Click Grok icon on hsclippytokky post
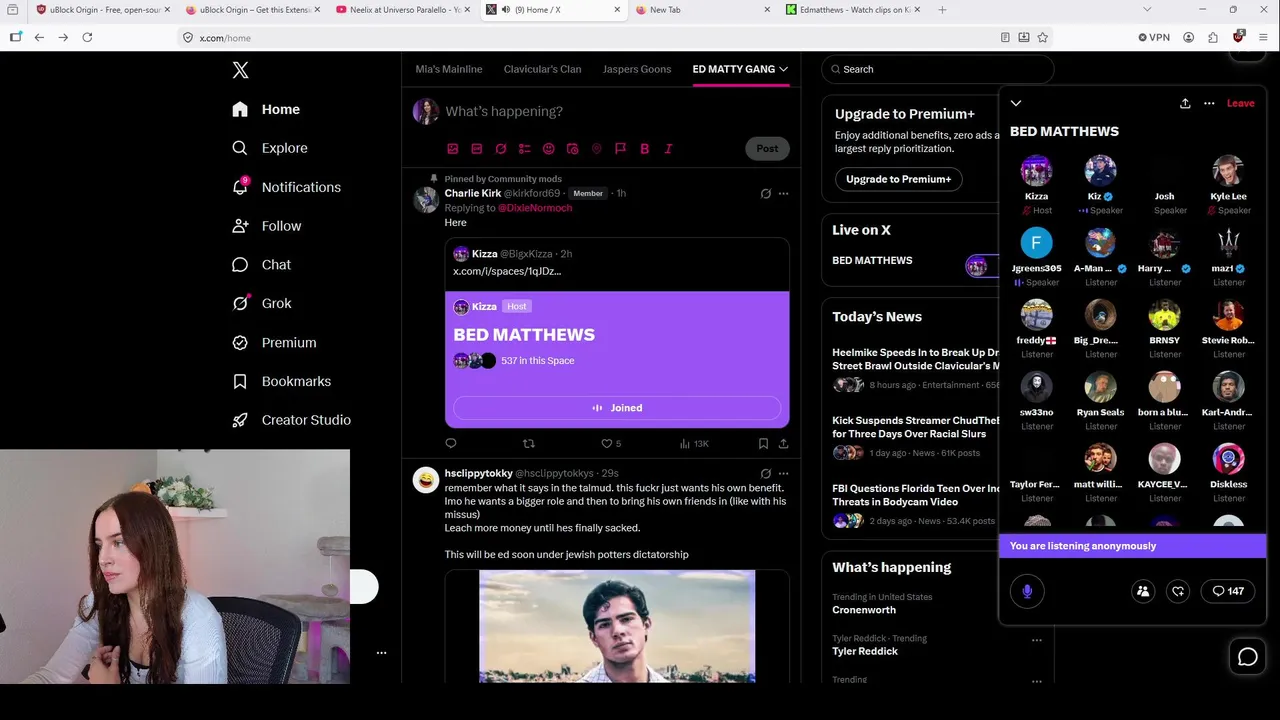The width and height of the screenshot is (1280, 720). tap(765, 473)
